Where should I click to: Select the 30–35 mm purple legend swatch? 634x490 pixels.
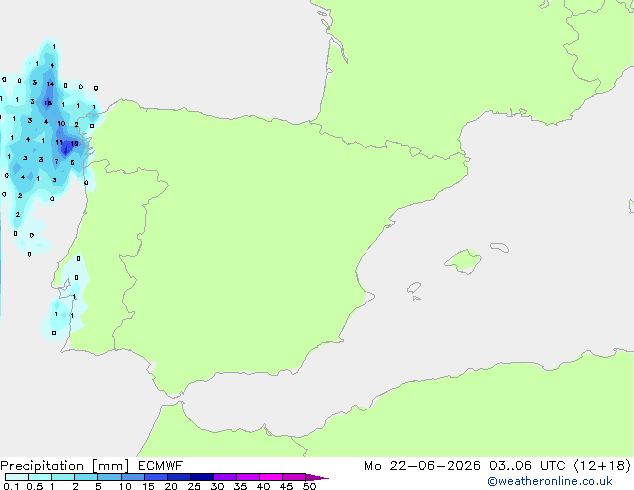coord(225,477)
